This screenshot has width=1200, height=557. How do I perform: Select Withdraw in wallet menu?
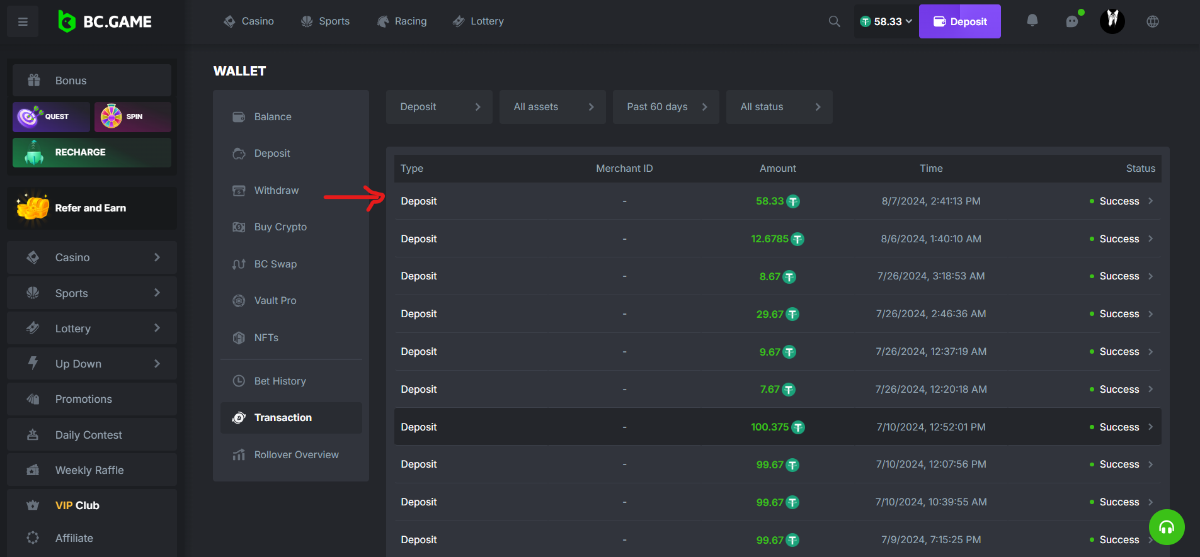pos(276,190)
